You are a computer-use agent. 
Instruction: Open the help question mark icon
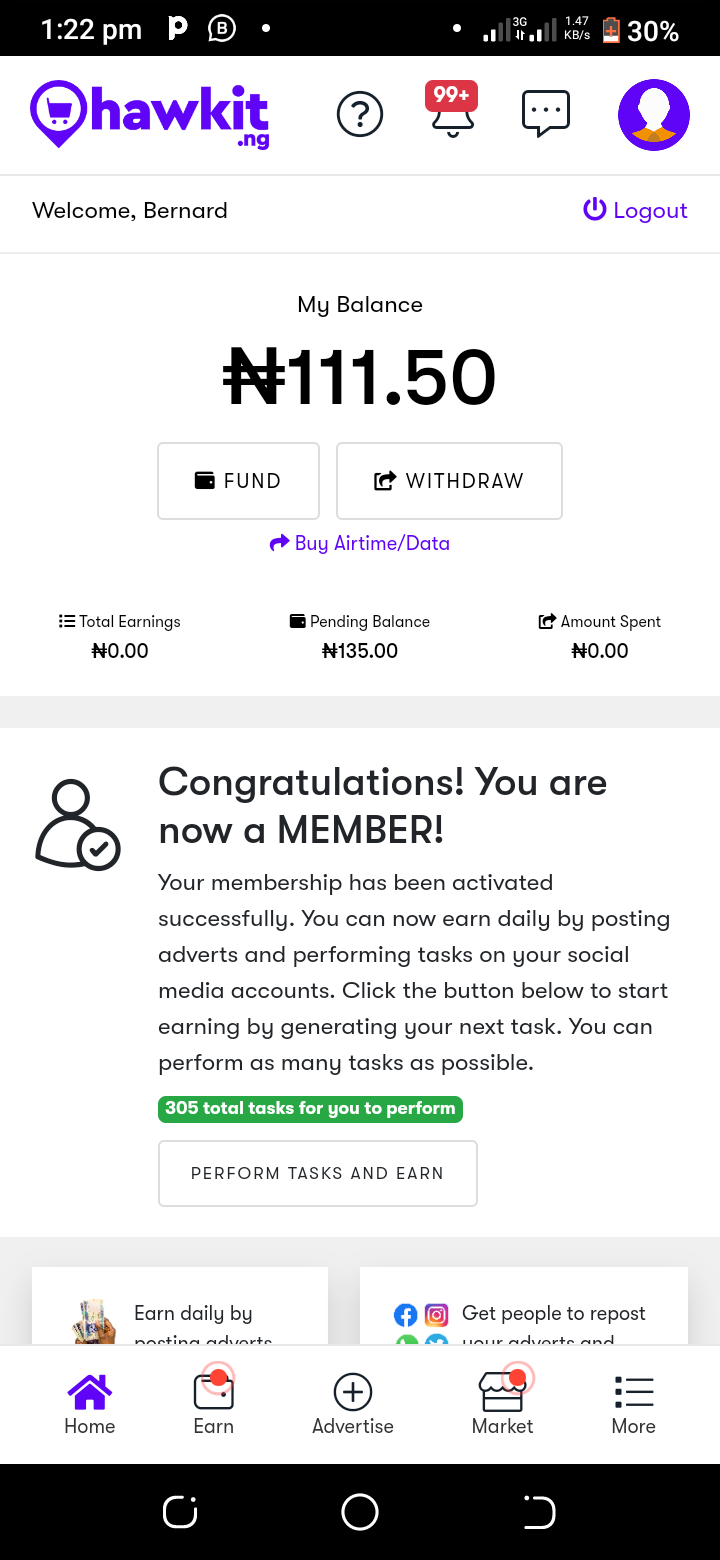tap(360, 114)
